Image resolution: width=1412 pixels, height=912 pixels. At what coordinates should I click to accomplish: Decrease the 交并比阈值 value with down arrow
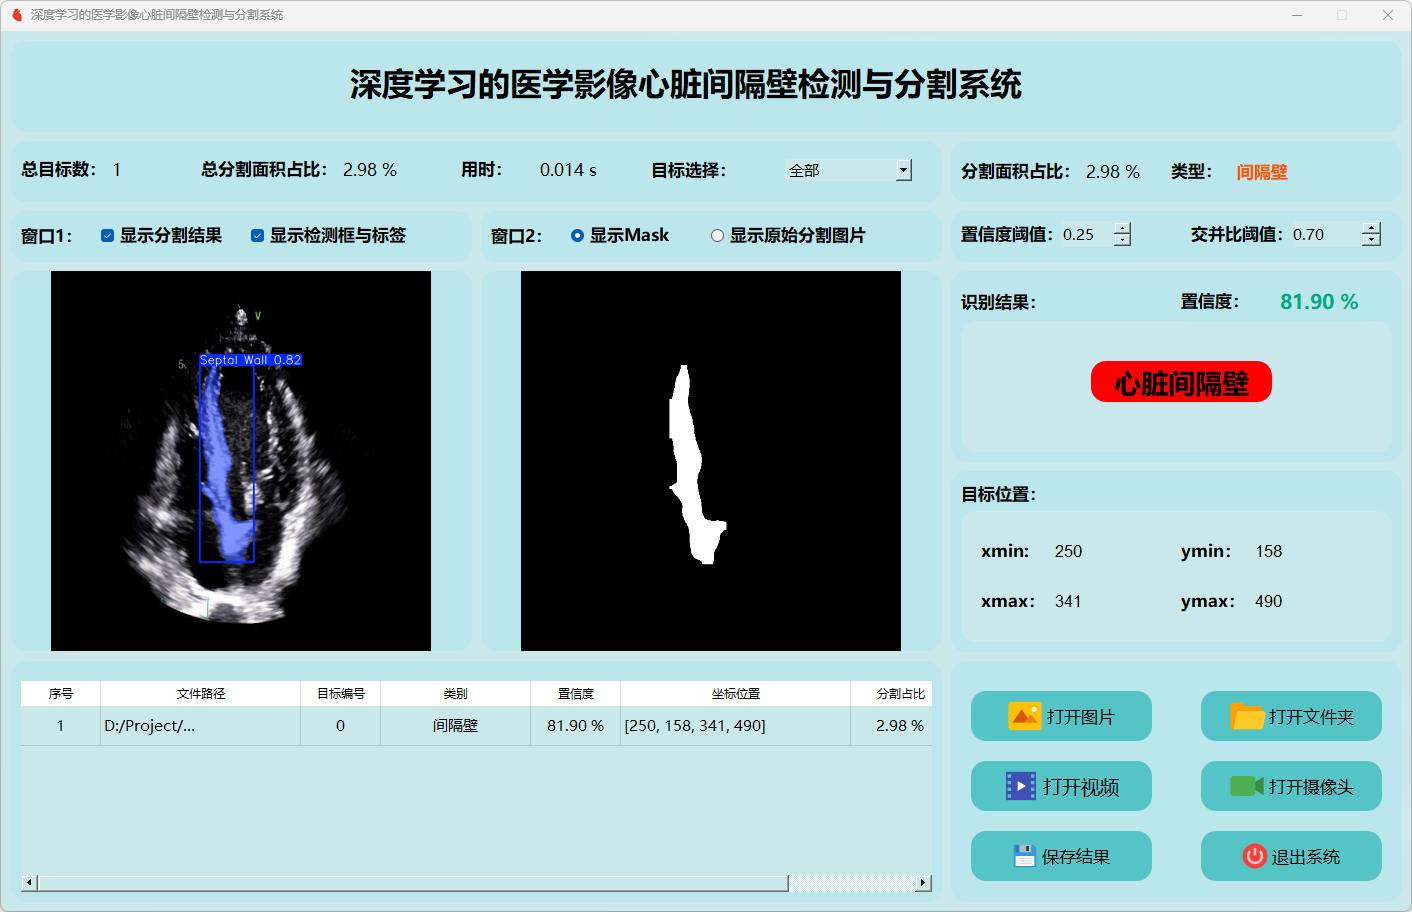tap(1371, 240)
